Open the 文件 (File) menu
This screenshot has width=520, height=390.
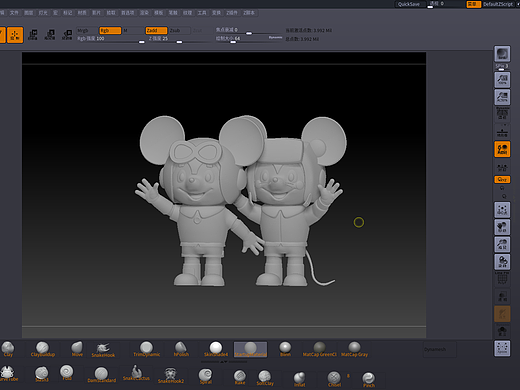pyautogui.click(x=14, y=13)
